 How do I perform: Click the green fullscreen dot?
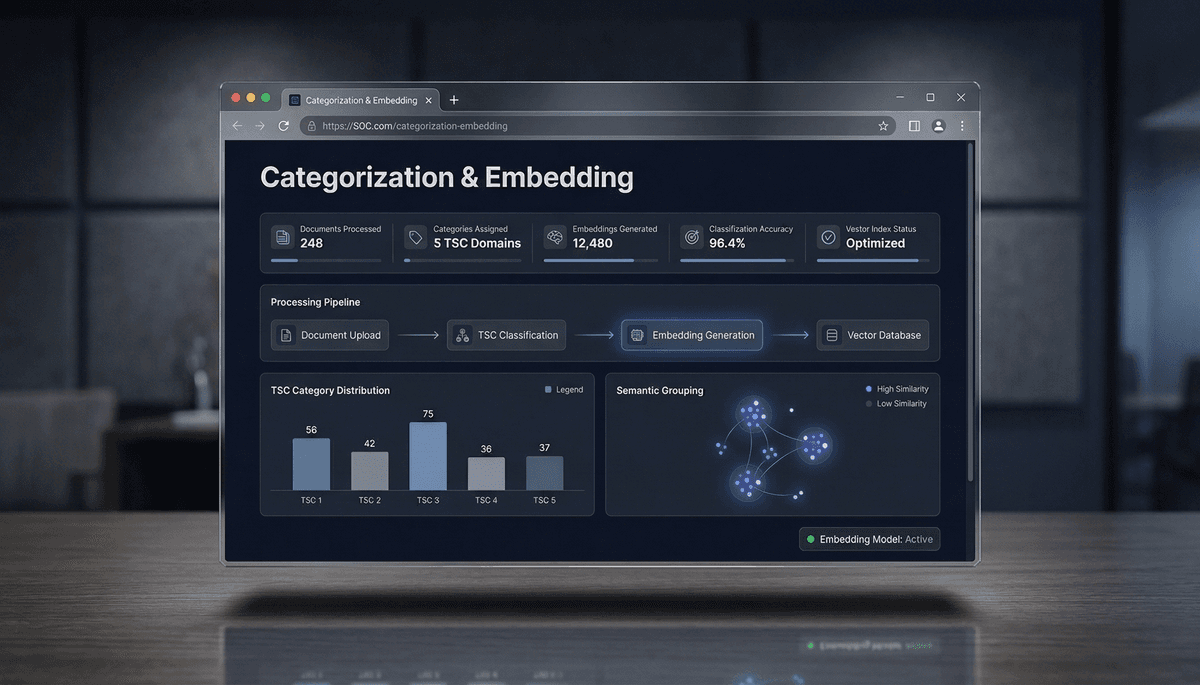coord(266,98)
